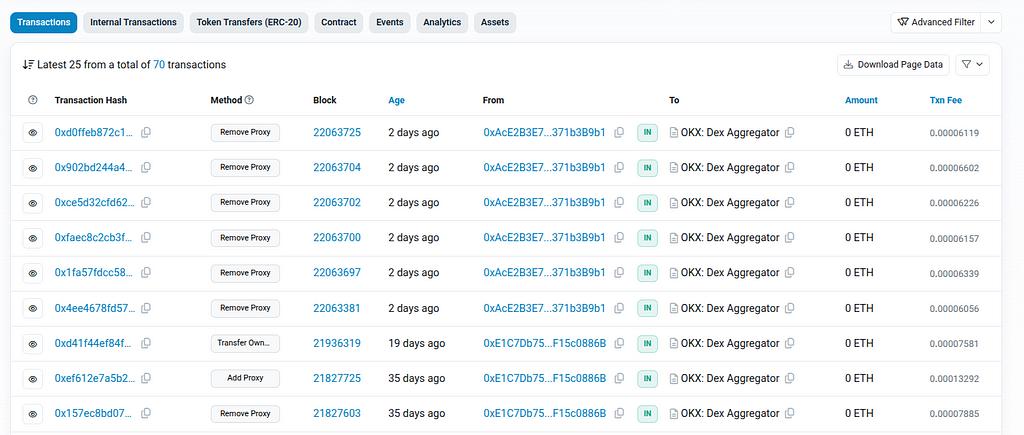Viewport: 1024px width, 435px height.
Task: Click Transfer Own... method badge
Action: [x=245, y=344]
